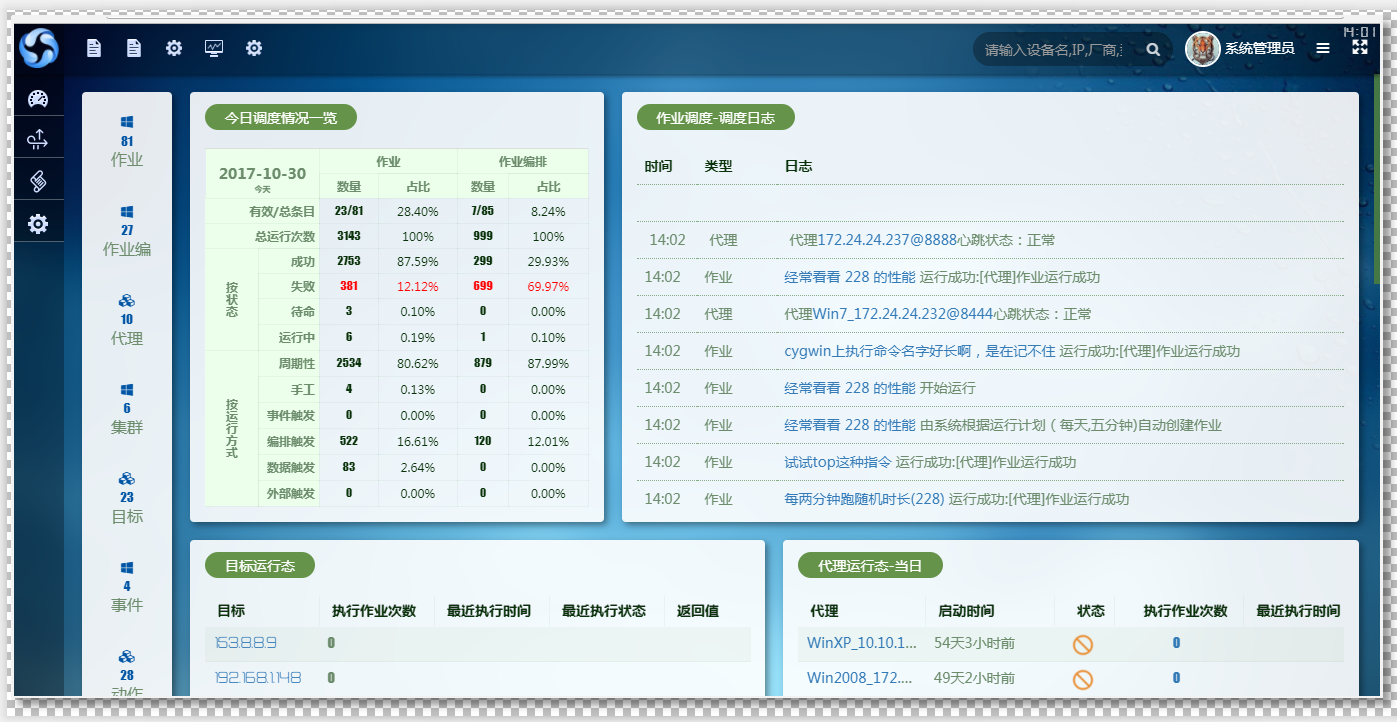This screenshot has width=1397, height=722.
Task: Open the script scroll icon in sidebar
Action: (x=38, y=181)
